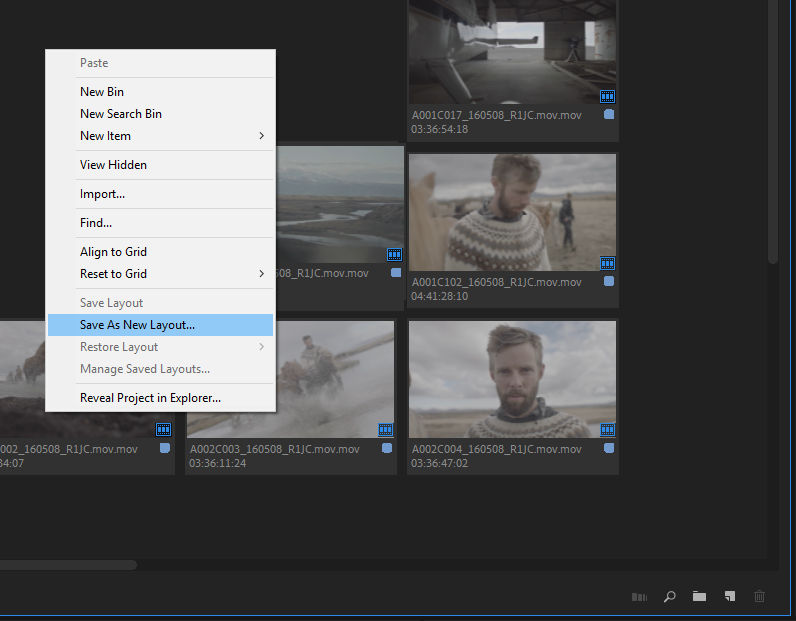Screen dimensions: 796x621
Task: Click the Automate to Sequence icon
Action: (639, 597)
